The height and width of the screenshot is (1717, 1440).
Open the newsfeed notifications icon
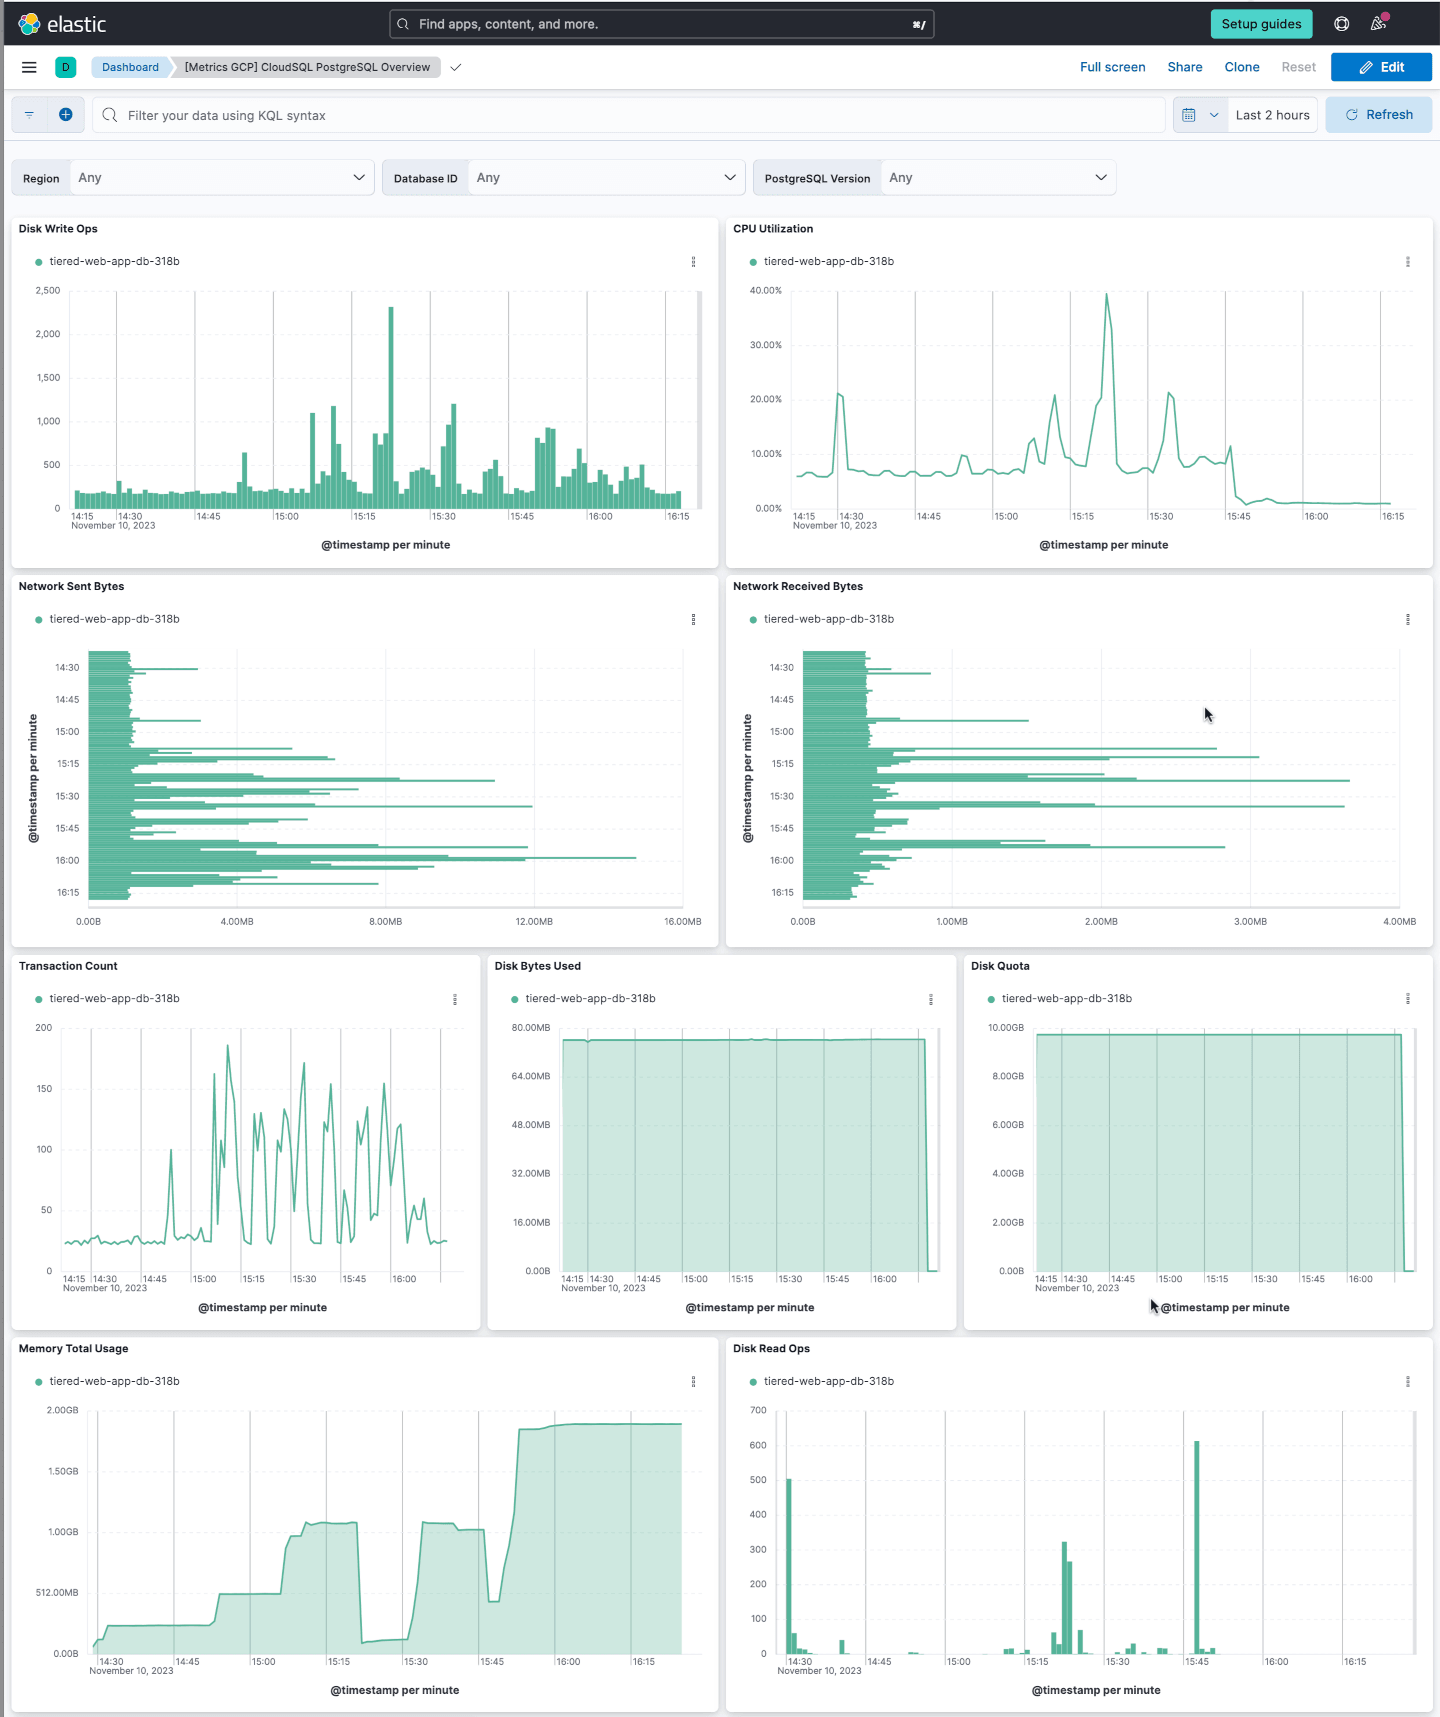(x=1379, y=24)
